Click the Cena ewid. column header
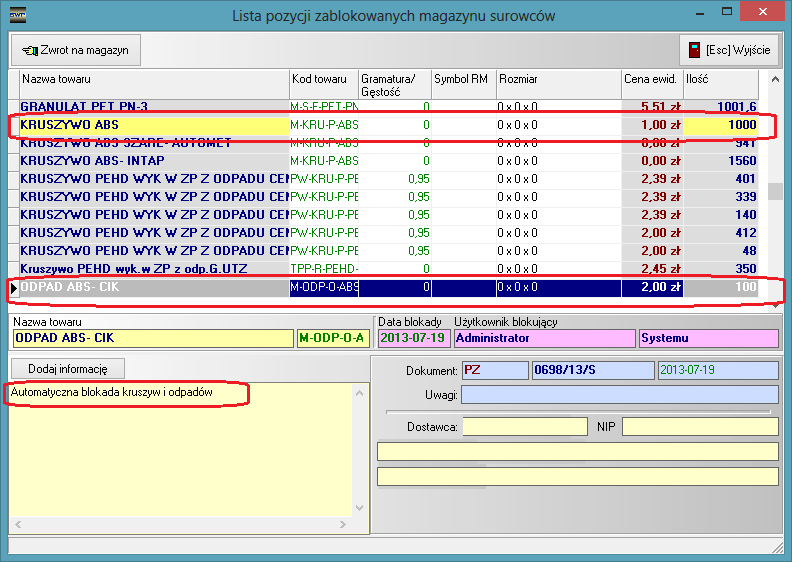This screenshot has height=562, width=792. (x=651, y=79)
